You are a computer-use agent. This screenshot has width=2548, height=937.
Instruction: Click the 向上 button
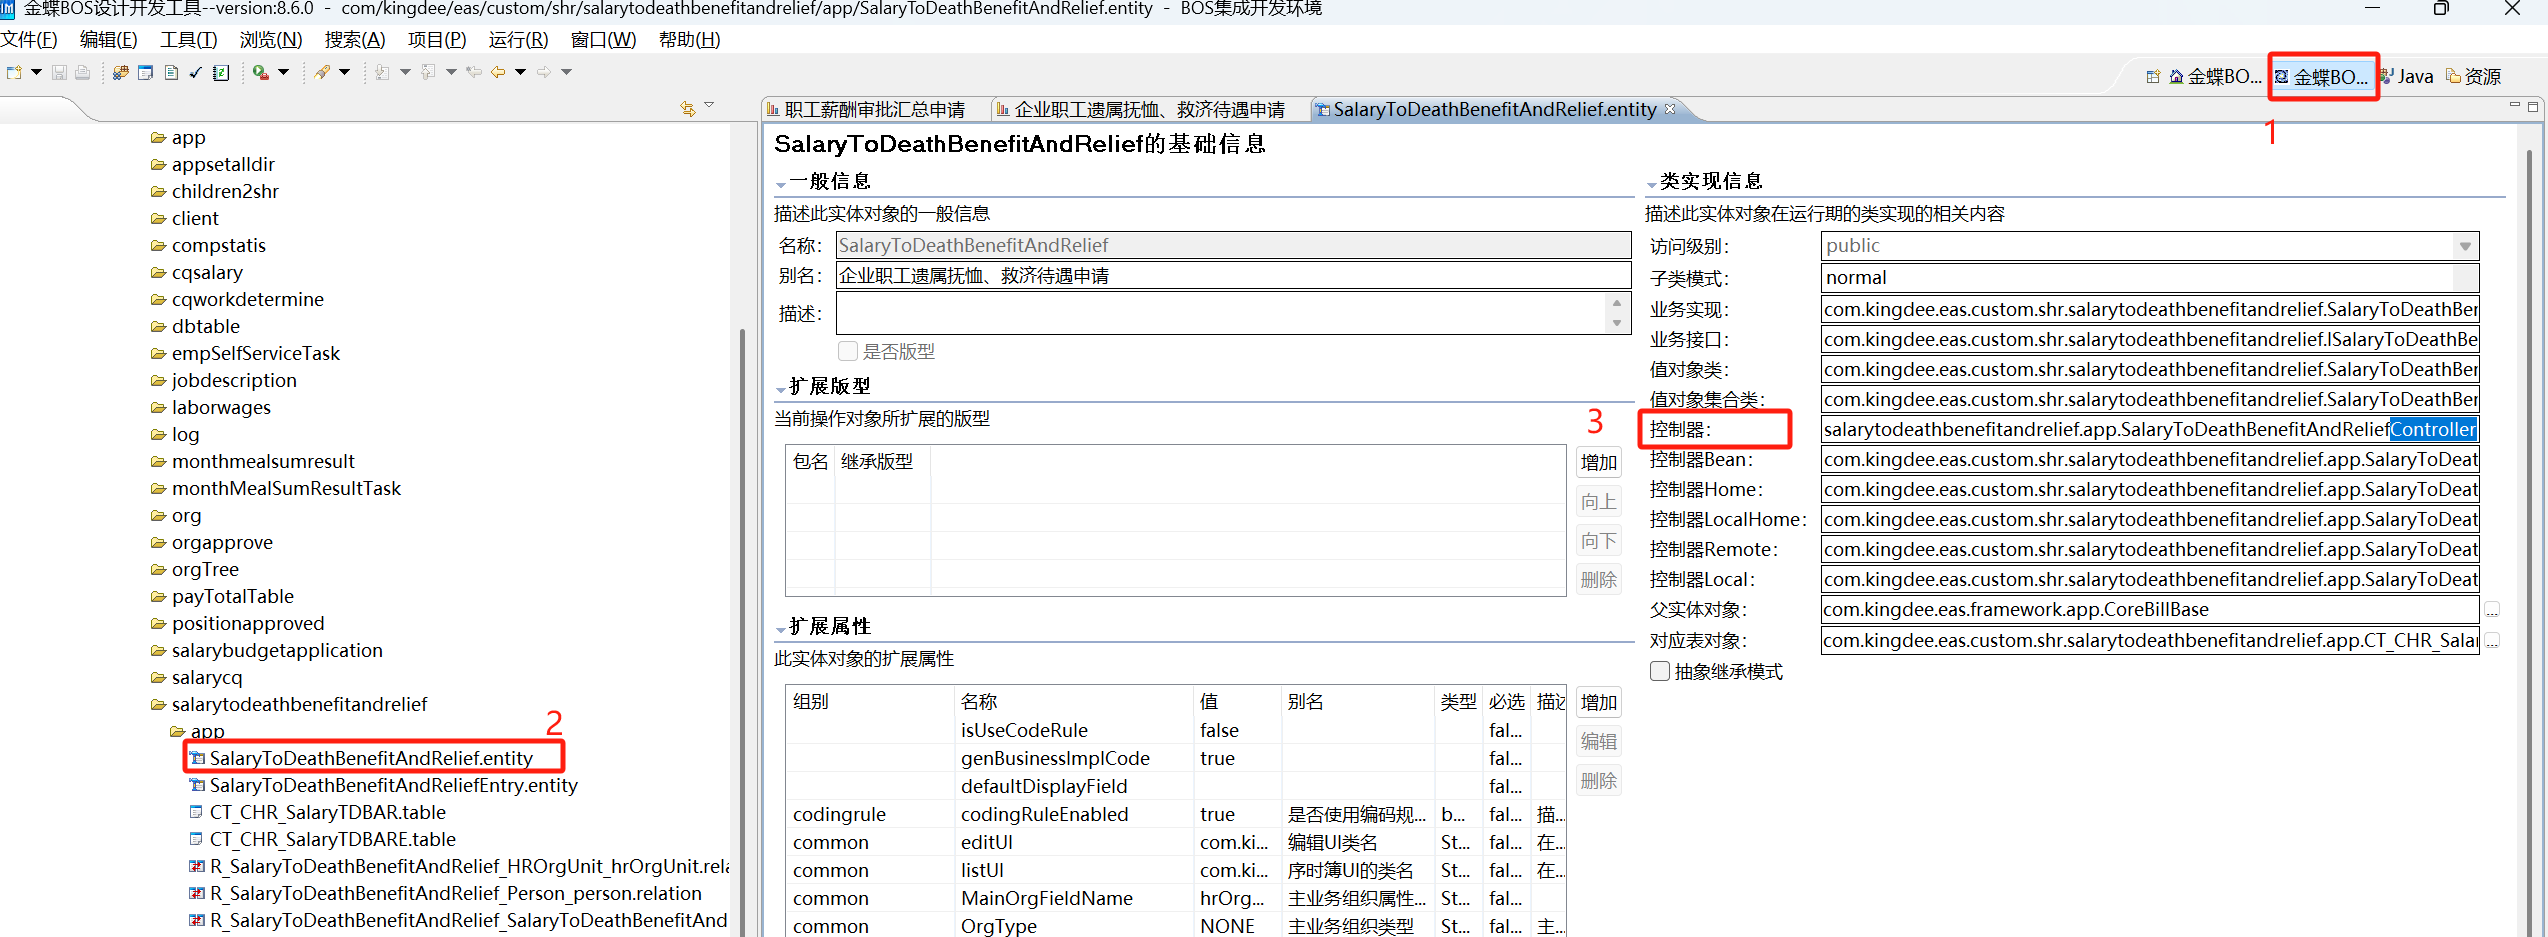pos(1598,502)
